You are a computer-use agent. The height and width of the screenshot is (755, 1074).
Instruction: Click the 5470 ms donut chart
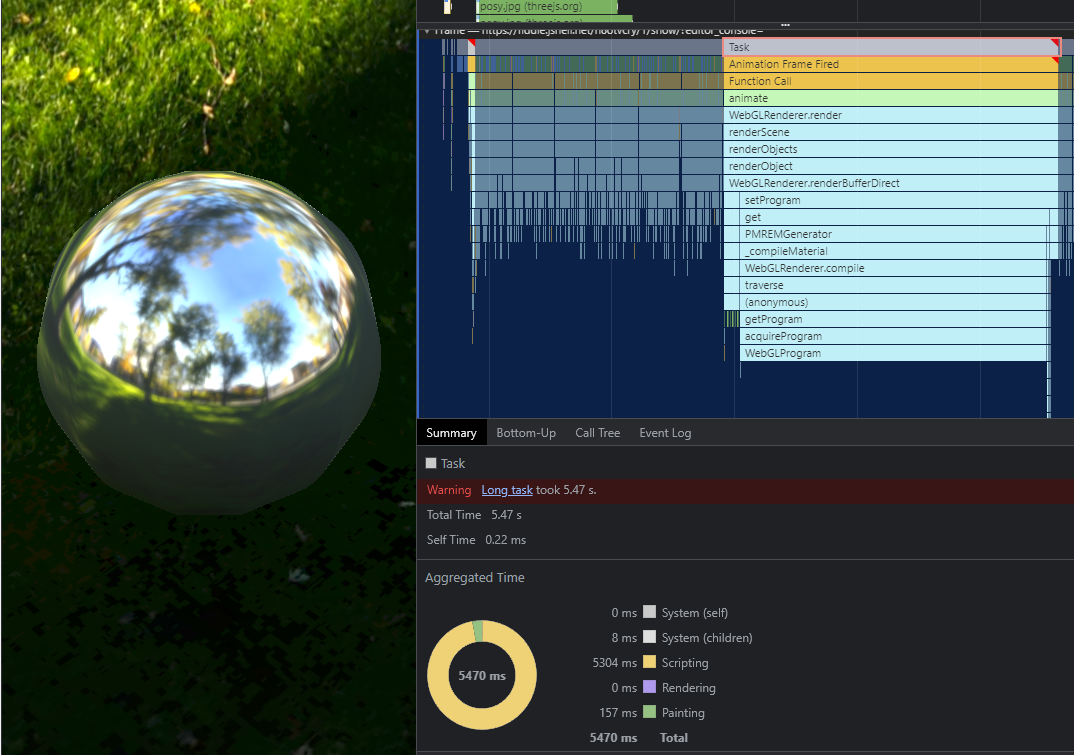click(x=482, y=675)
